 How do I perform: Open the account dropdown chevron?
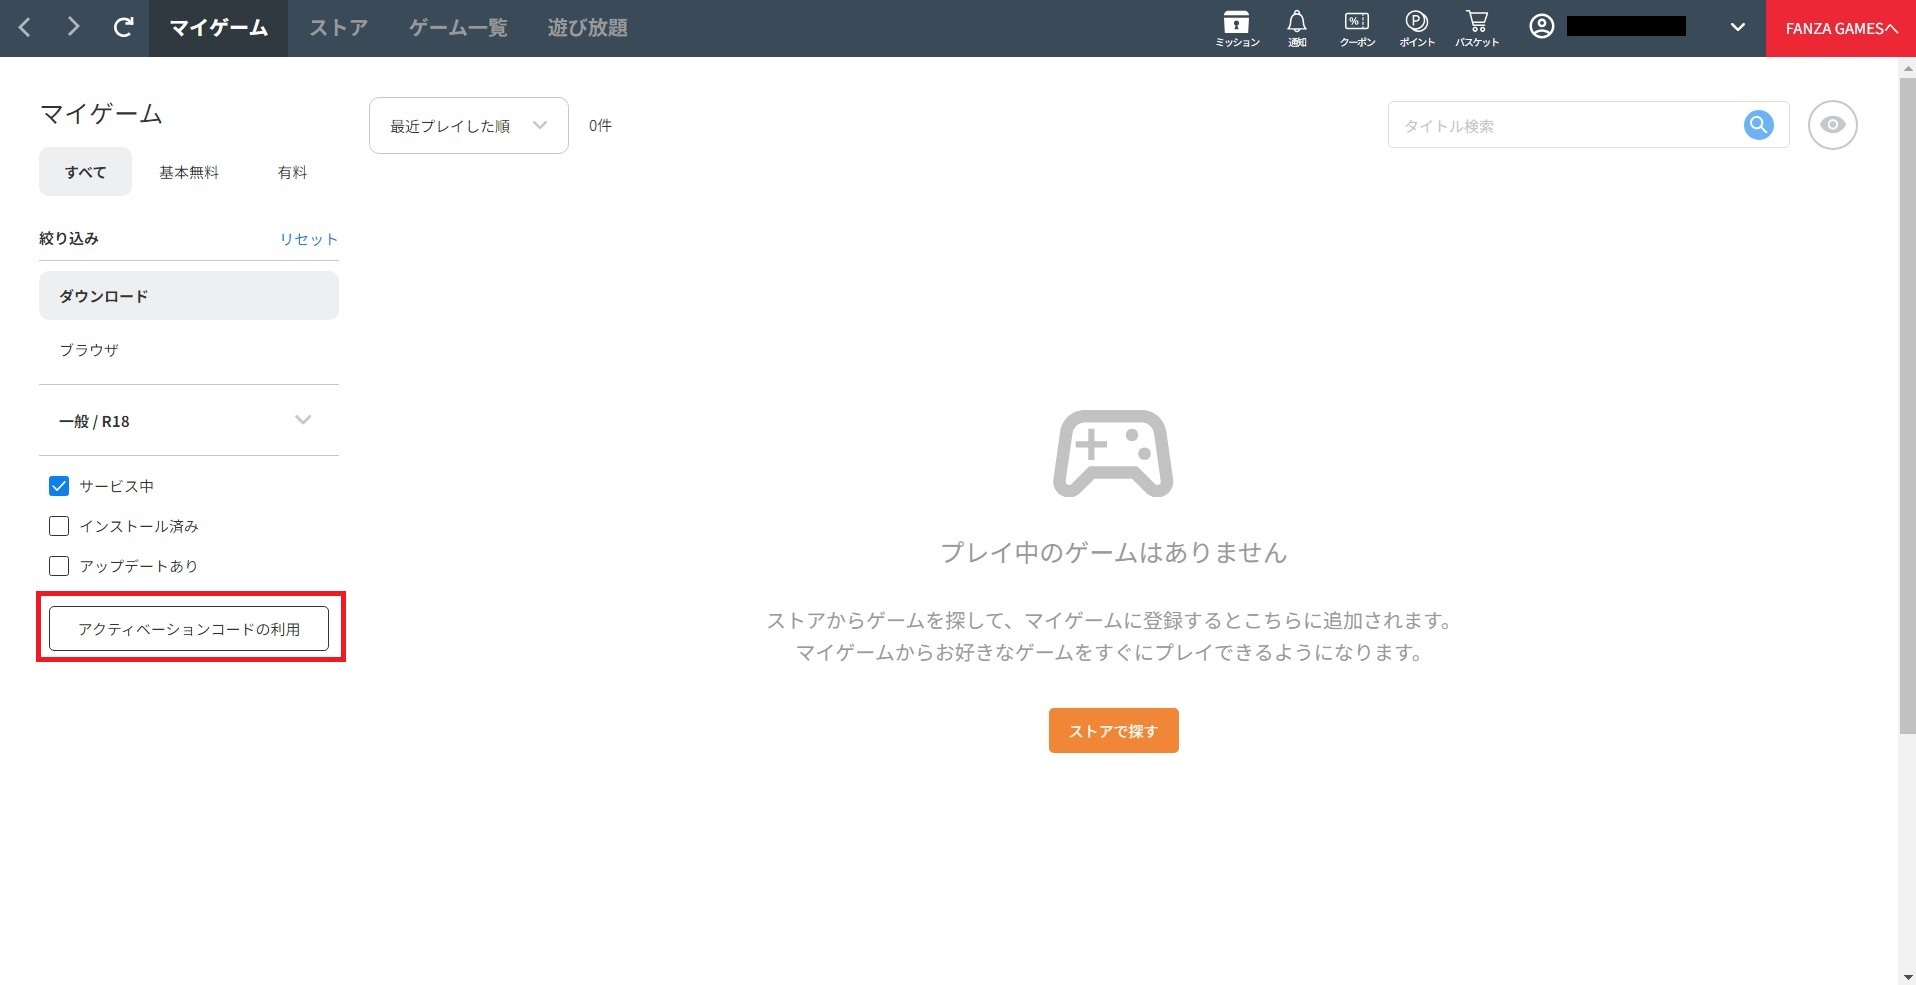point(1738,28)
